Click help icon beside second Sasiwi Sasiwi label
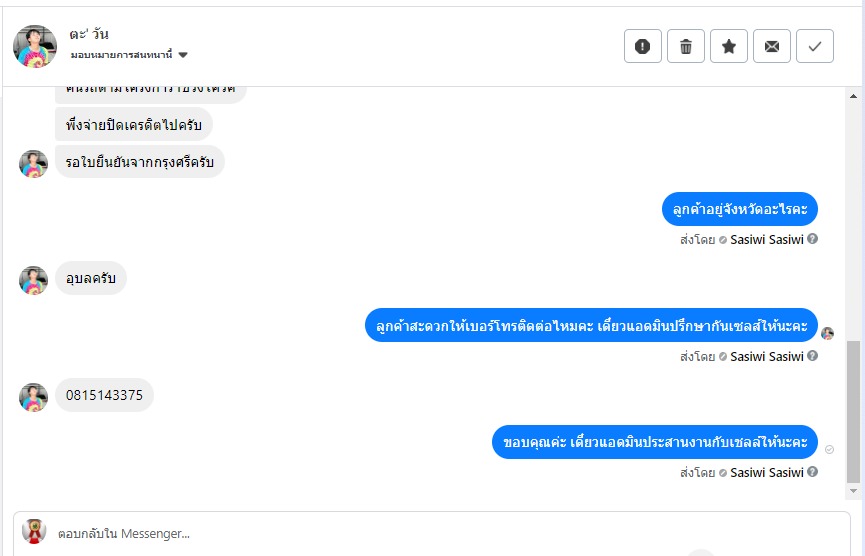 (x=813, y=356)
